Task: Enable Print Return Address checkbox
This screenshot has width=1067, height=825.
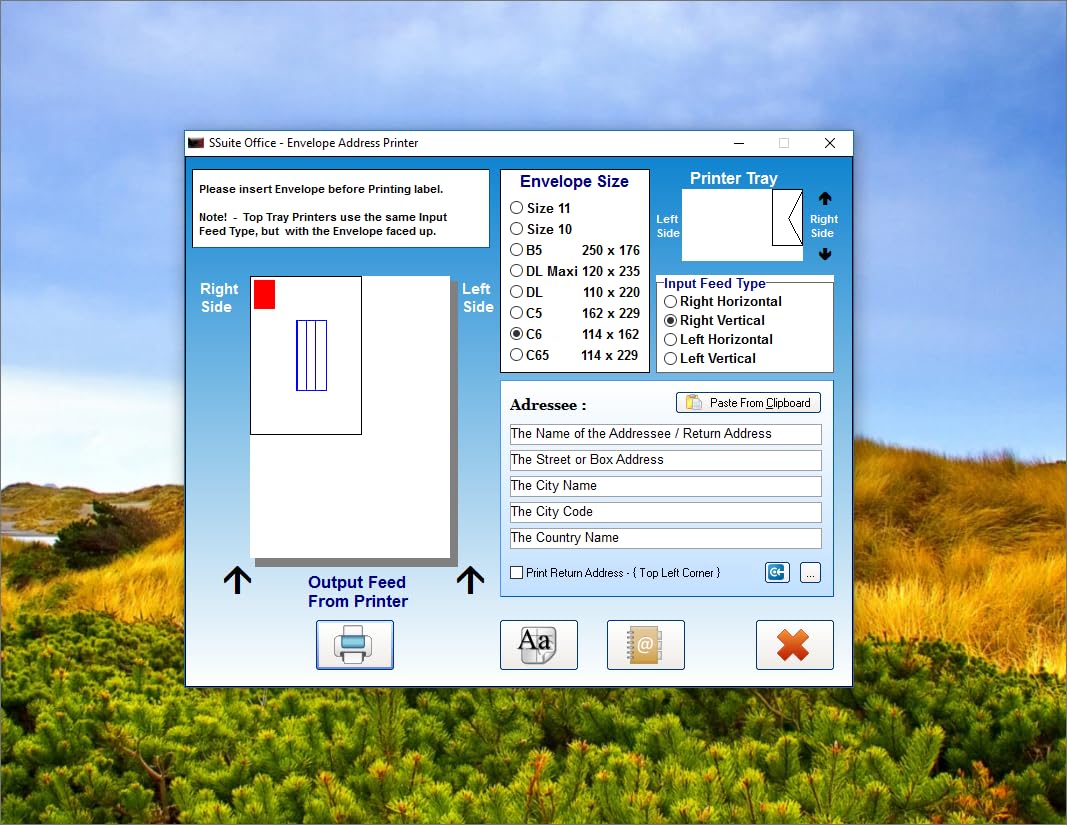Action: (517, 573)
